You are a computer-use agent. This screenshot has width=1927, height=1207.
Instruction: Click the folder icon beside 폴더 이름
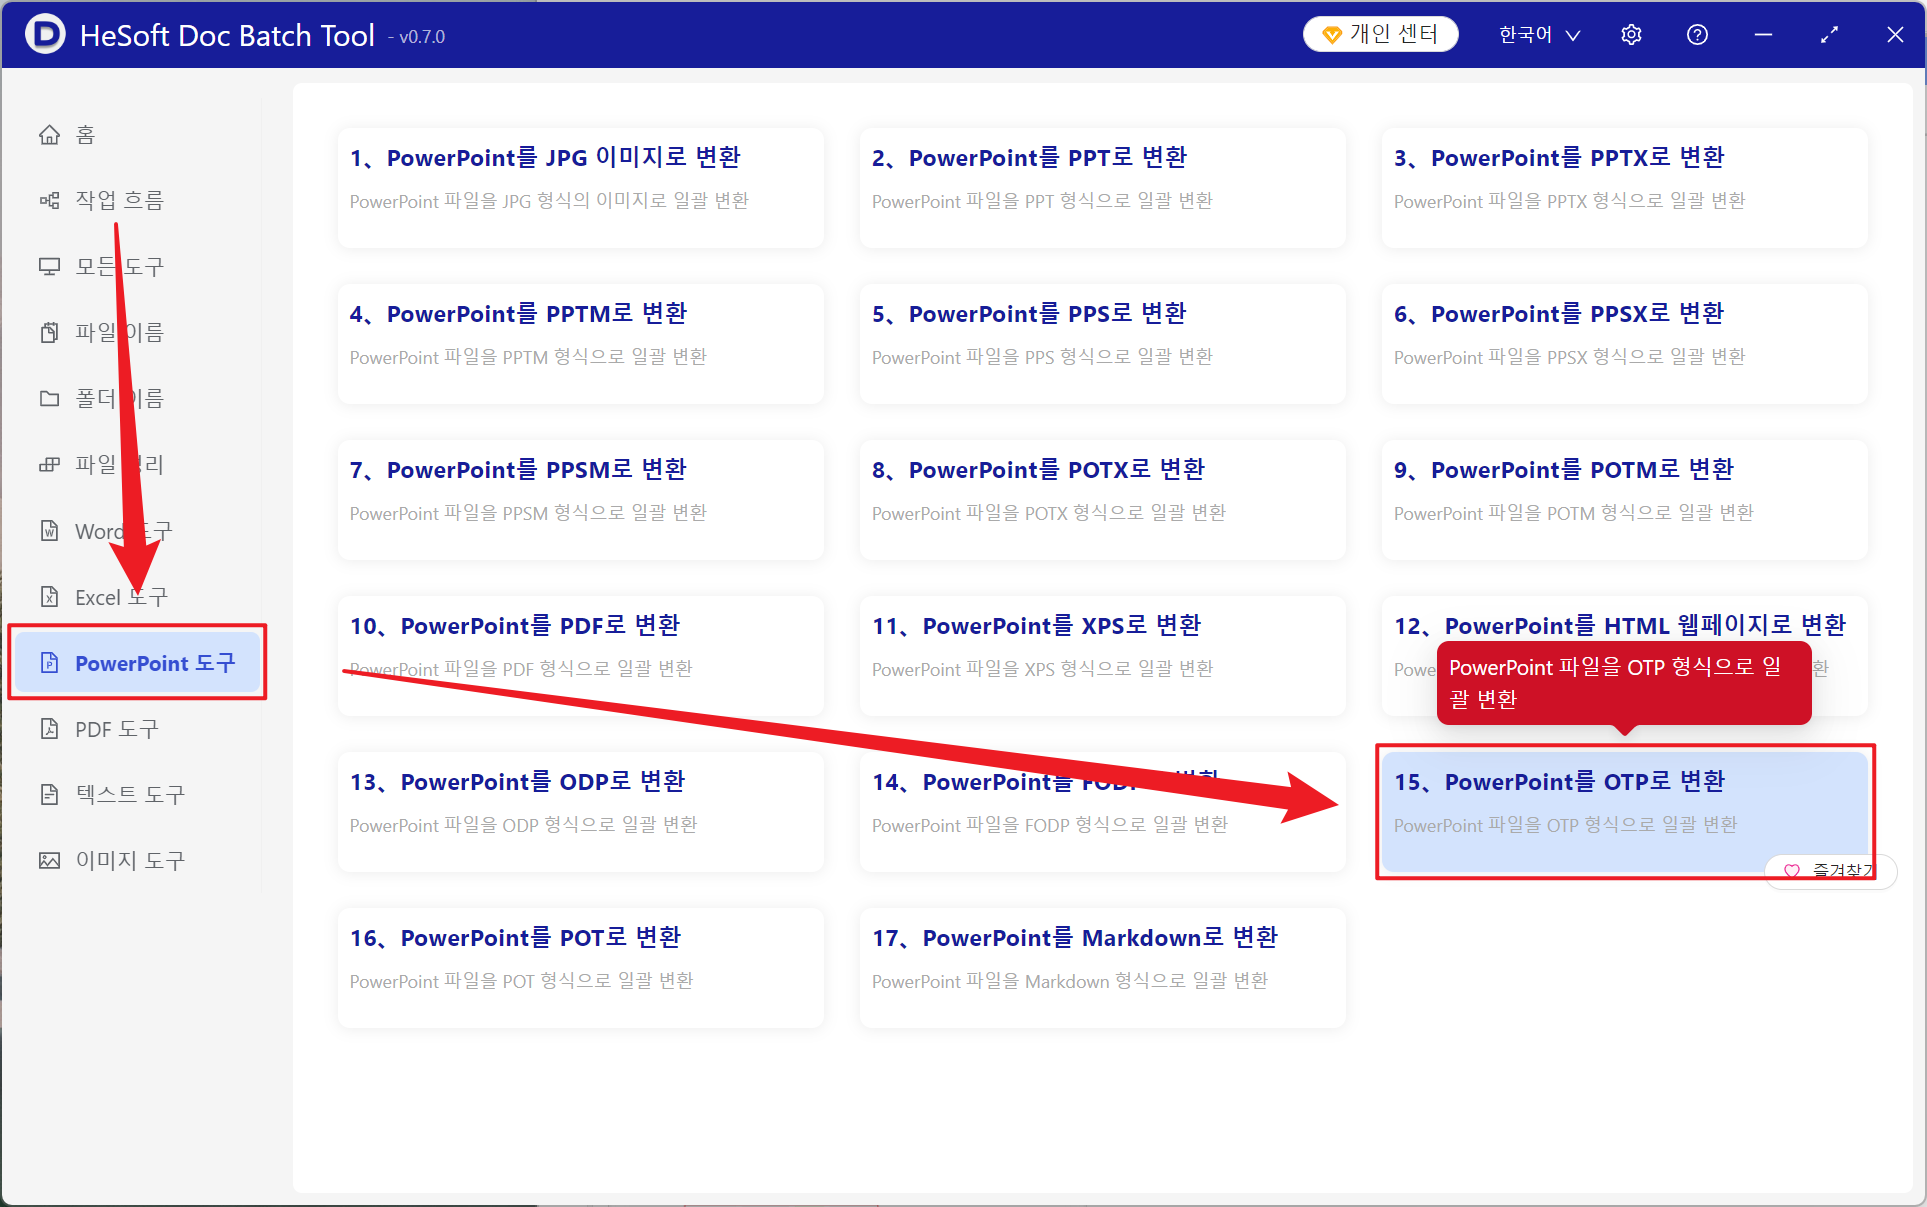coord(49,399)
